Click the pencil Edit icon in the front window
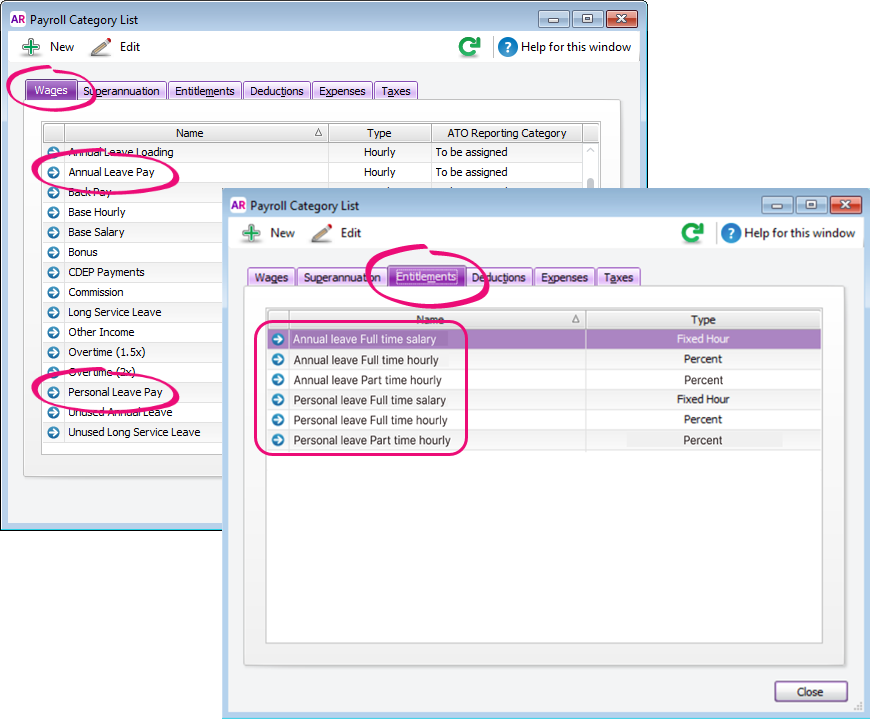 pyautogui.click(x=321, y=233)
